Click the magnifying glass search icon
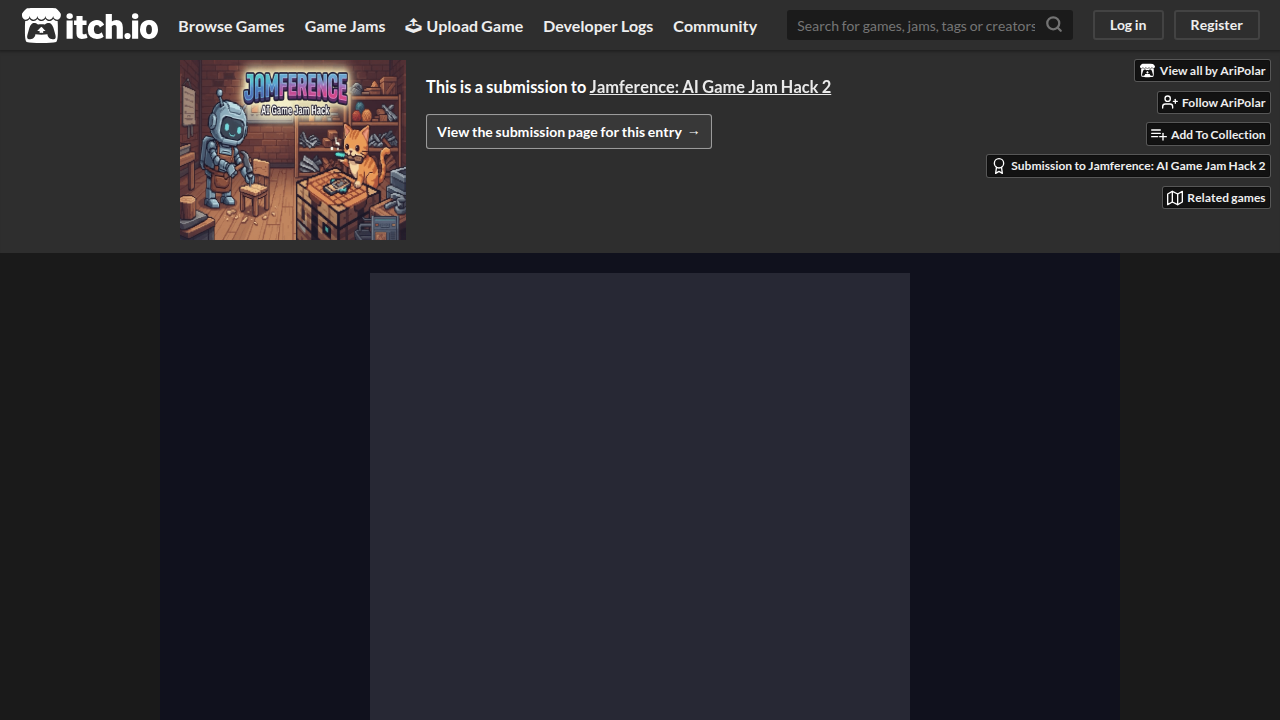Image resolution: width=1280 pixels, height=720 pixels. tap(1055, 25)
